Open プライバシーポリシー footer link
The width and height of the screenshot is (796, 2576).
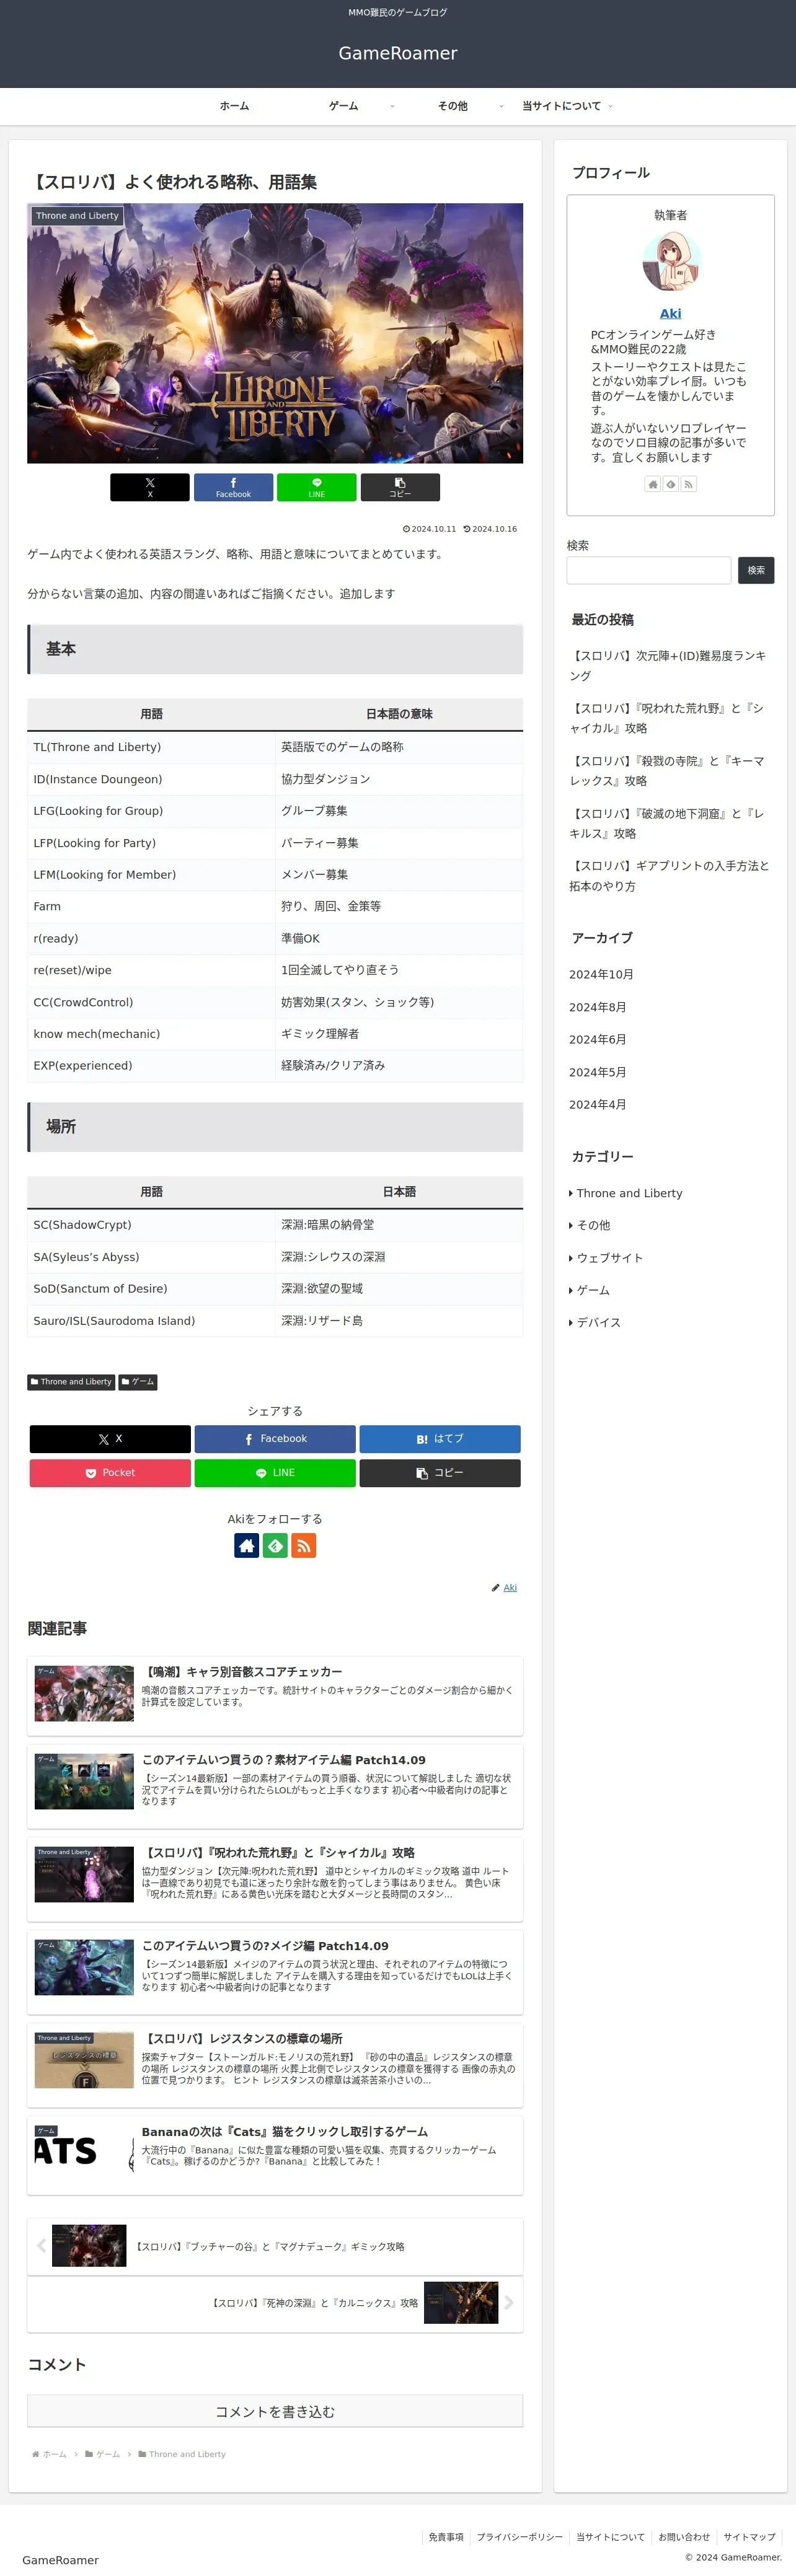point(520,2537)
